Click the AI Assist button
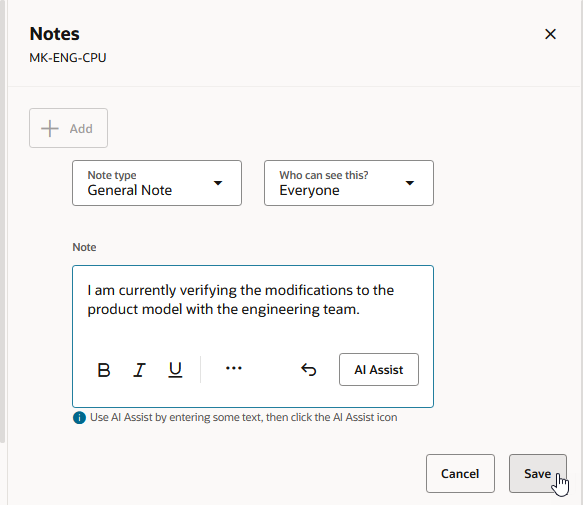583x505 pixels. click(379, 370)
